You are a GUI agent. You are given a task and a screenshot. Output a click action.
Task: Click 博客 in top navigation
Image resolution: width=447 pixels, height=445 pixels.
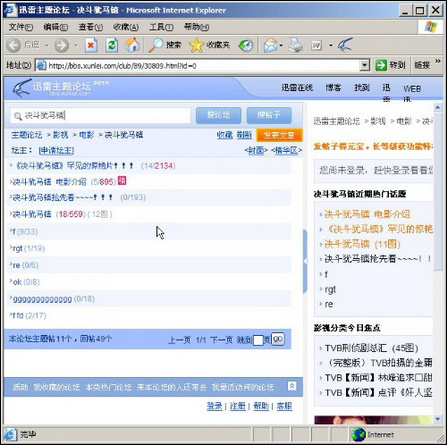pos(333,88)
